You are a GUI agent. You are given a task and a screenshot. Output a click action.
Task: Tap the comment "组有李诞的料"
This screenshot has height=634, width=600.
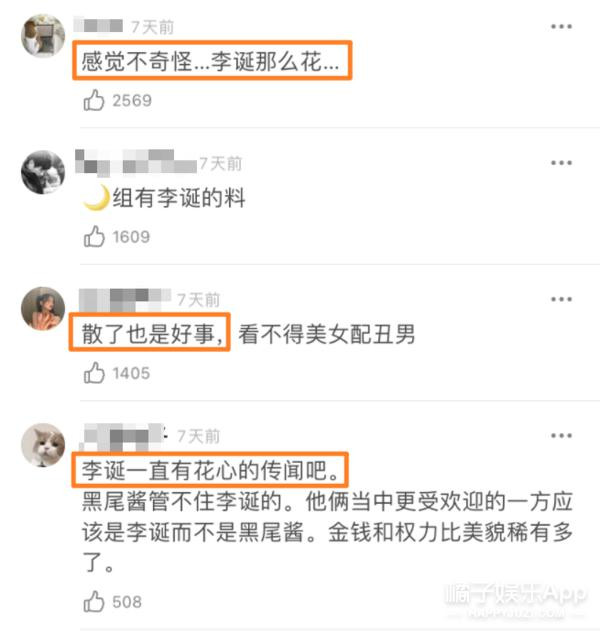click(x=164, y=198)
